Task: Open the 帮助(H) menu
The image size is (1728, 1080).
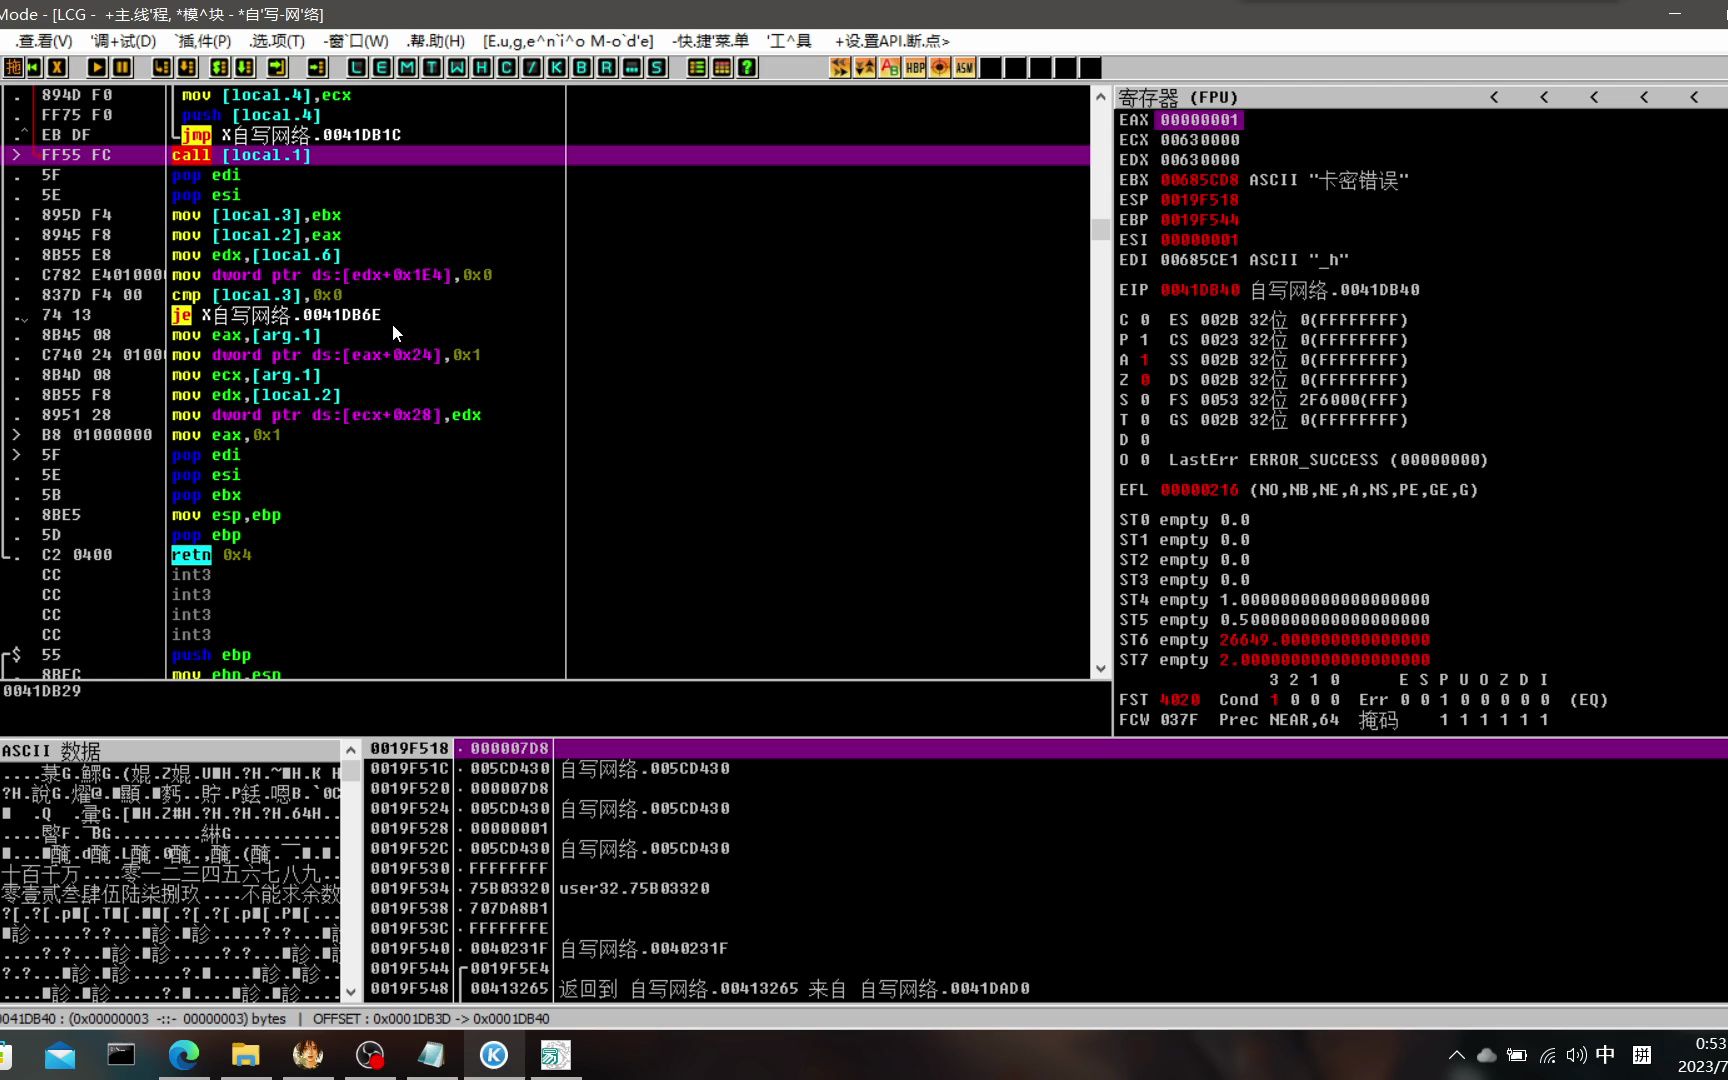Action: click(436, 41)
